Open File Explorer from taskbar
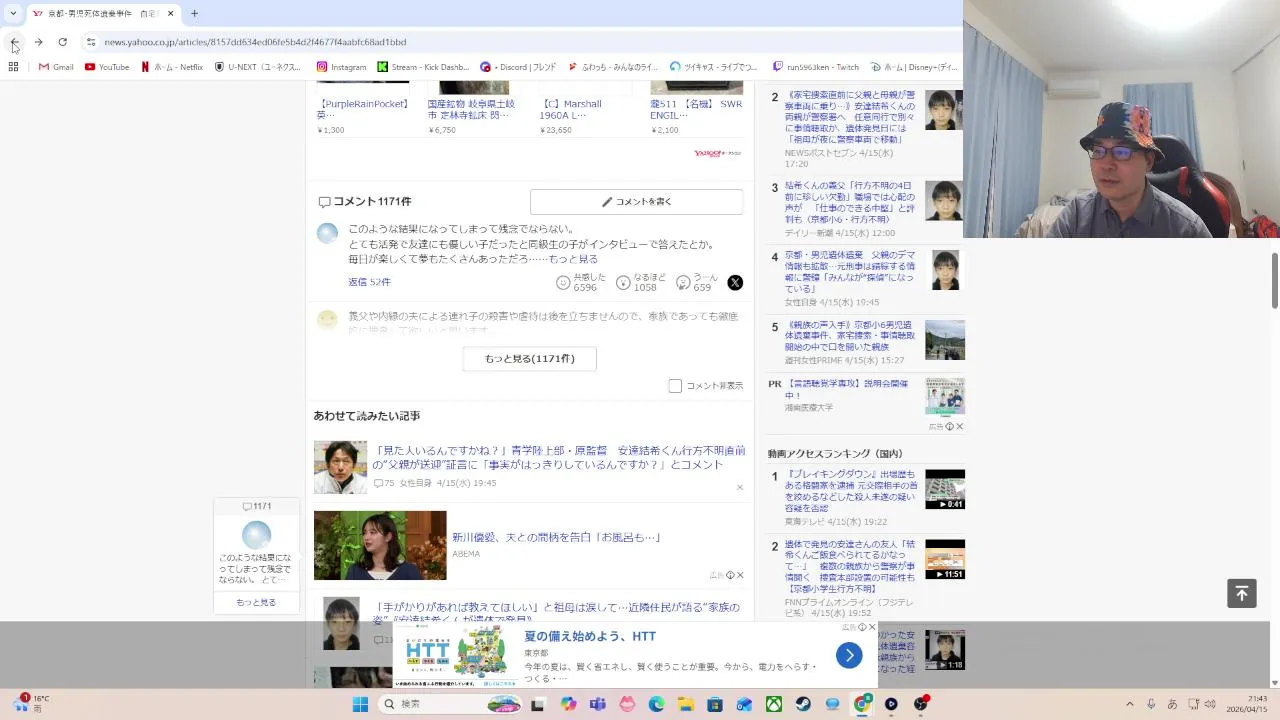Image resolution: width=1280 pixels, height=720 pixels. tap(686, 704)
